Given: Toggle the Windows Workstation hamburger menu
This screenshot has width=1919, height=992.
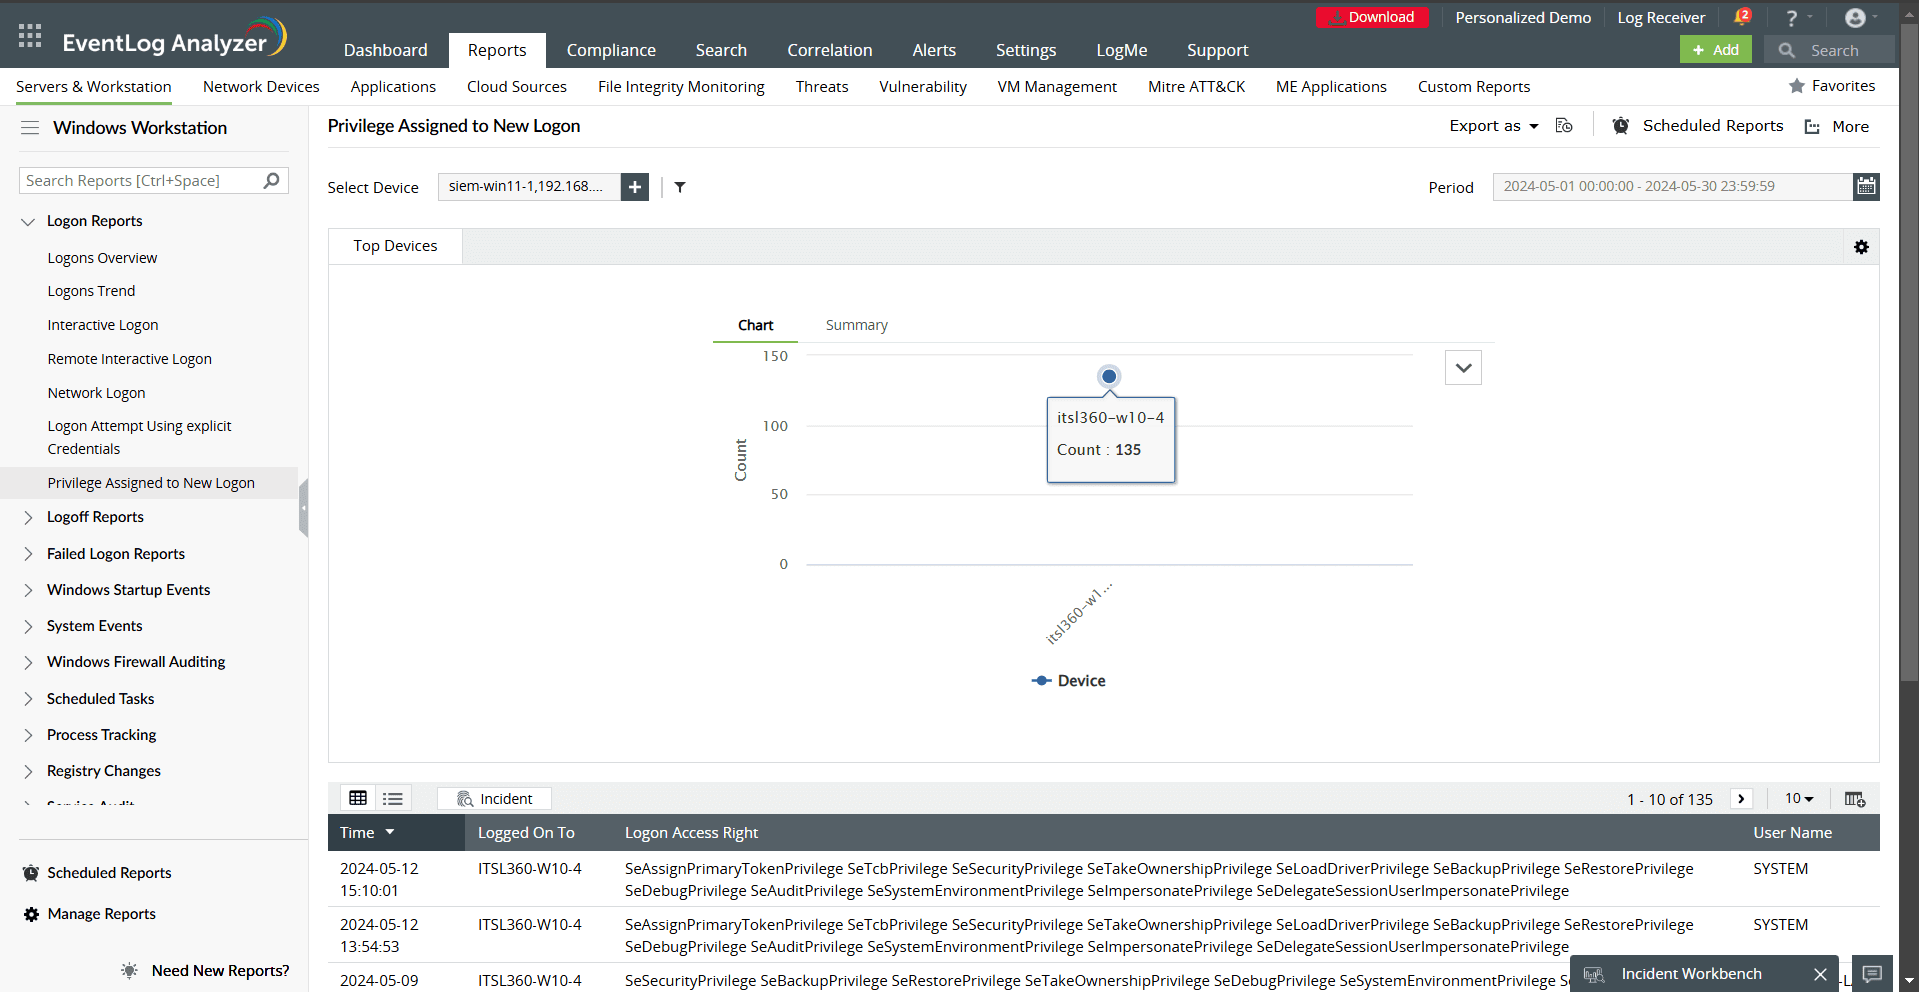Looking at the screenshot, I should [30, 128].
